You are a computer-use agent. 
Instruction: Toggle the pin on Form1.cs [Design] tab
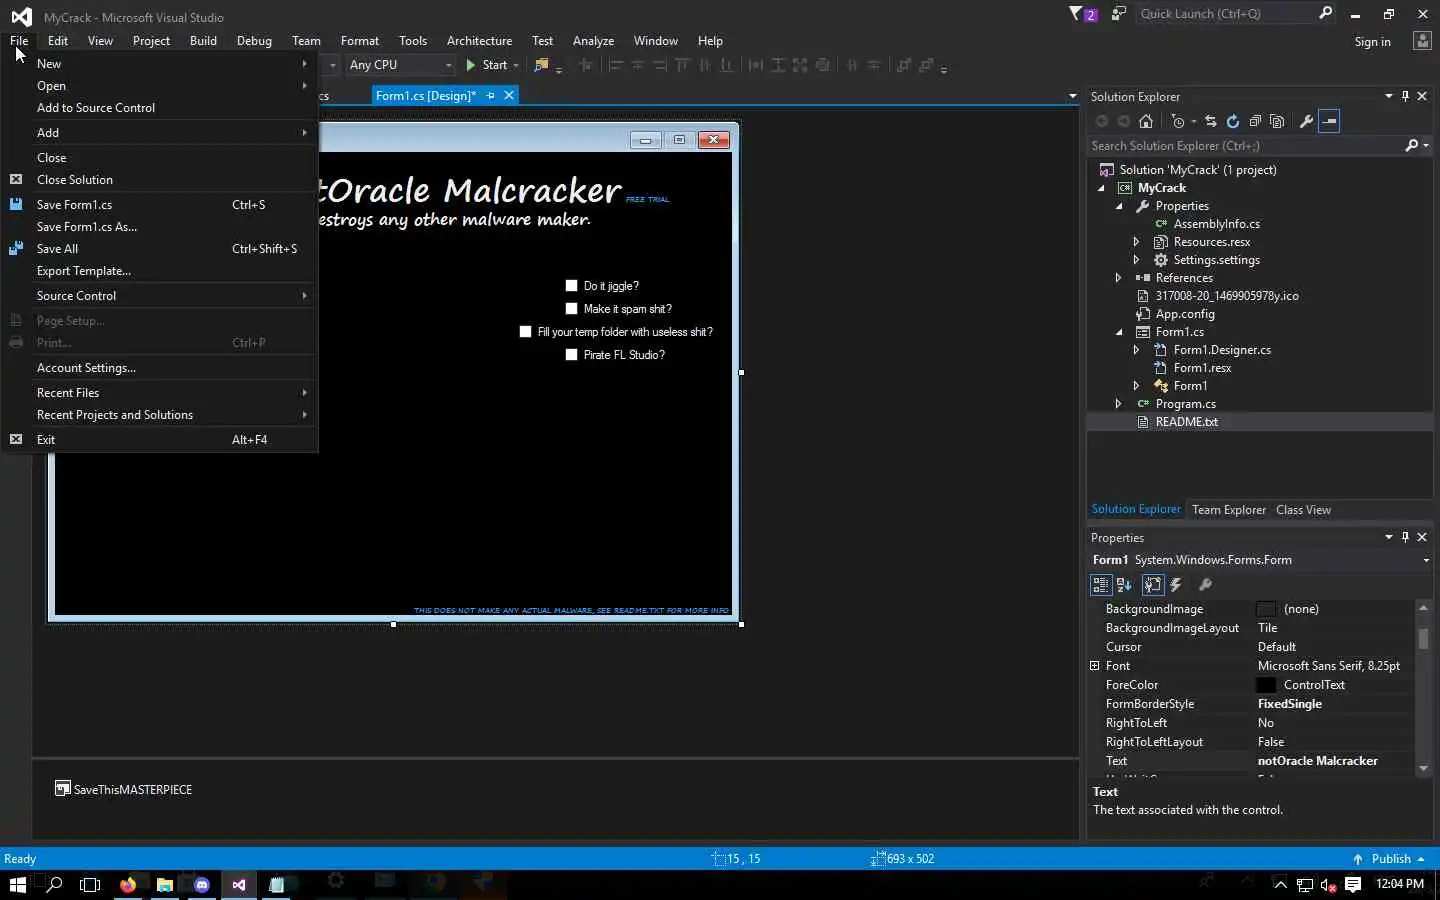click(x=490, y=96)
